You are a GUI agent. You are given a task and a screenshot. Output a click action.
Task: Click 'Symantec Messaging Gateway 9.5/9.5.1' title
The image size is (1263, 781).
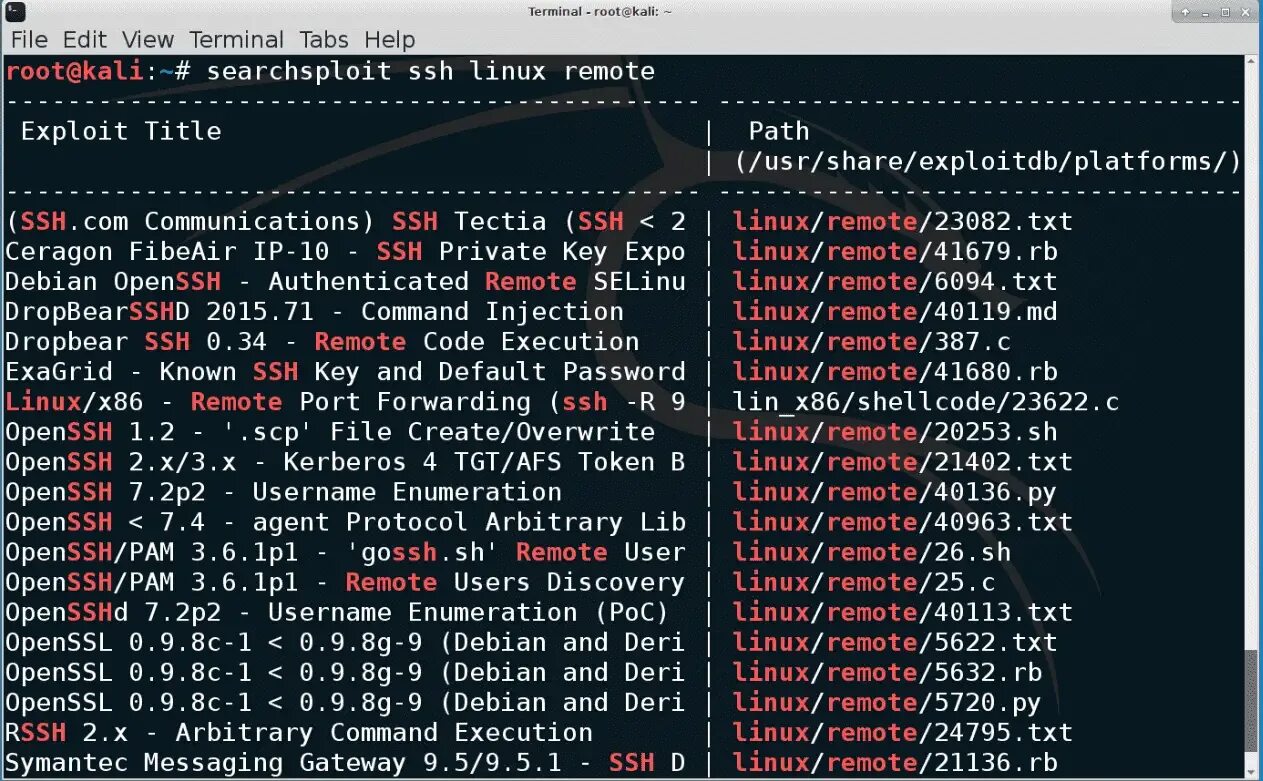346,762
